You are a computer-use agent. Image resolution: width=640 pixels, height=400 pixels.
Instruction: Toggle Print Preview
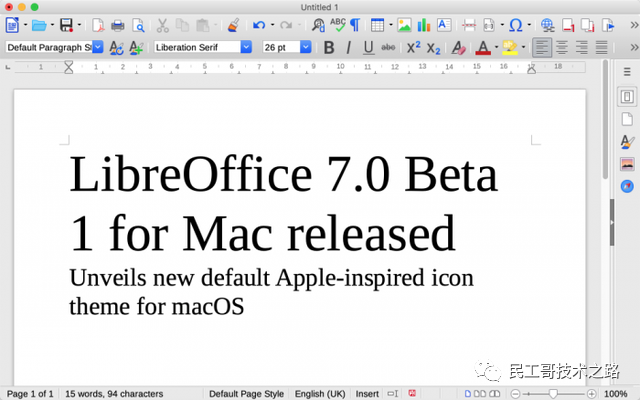click(x=138, y=25)
